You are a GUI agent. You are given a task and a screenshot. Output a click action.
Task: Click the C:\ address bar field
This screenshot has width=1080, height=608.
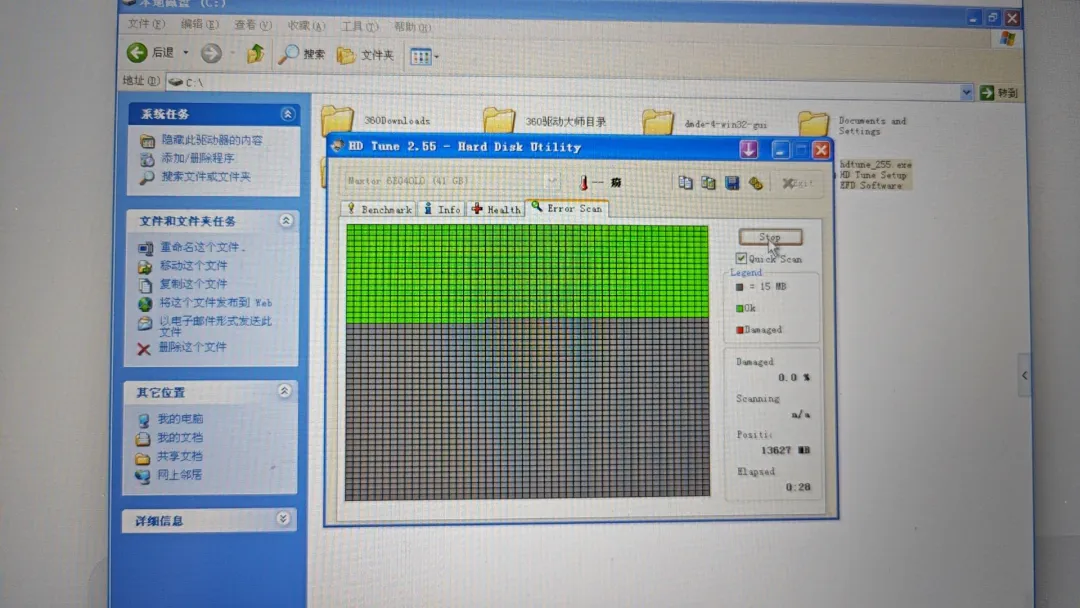pos(560,92)
